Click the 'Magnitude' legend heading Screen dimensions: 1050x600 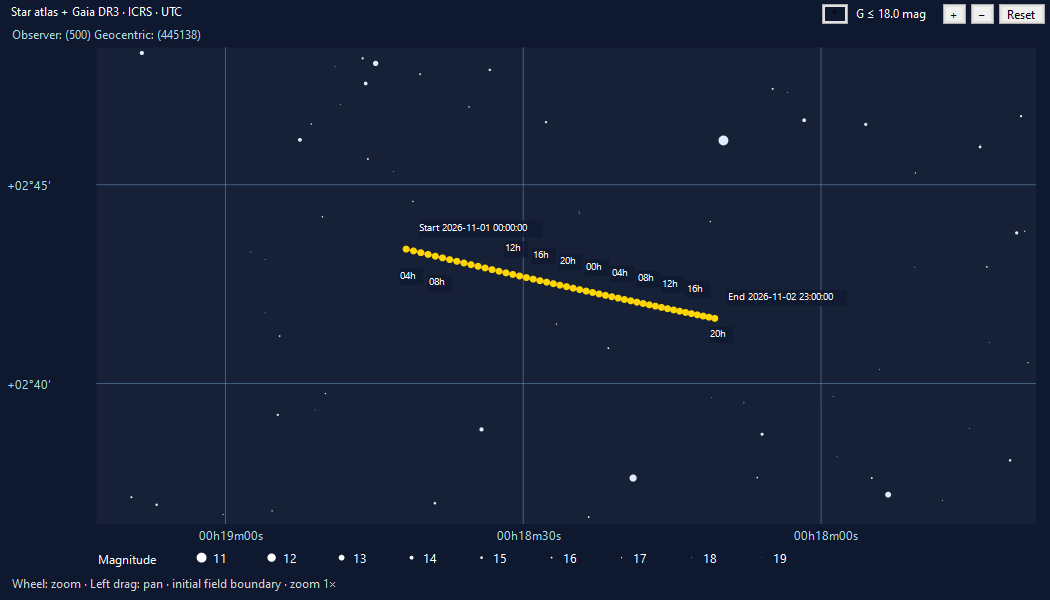(127, 560)
